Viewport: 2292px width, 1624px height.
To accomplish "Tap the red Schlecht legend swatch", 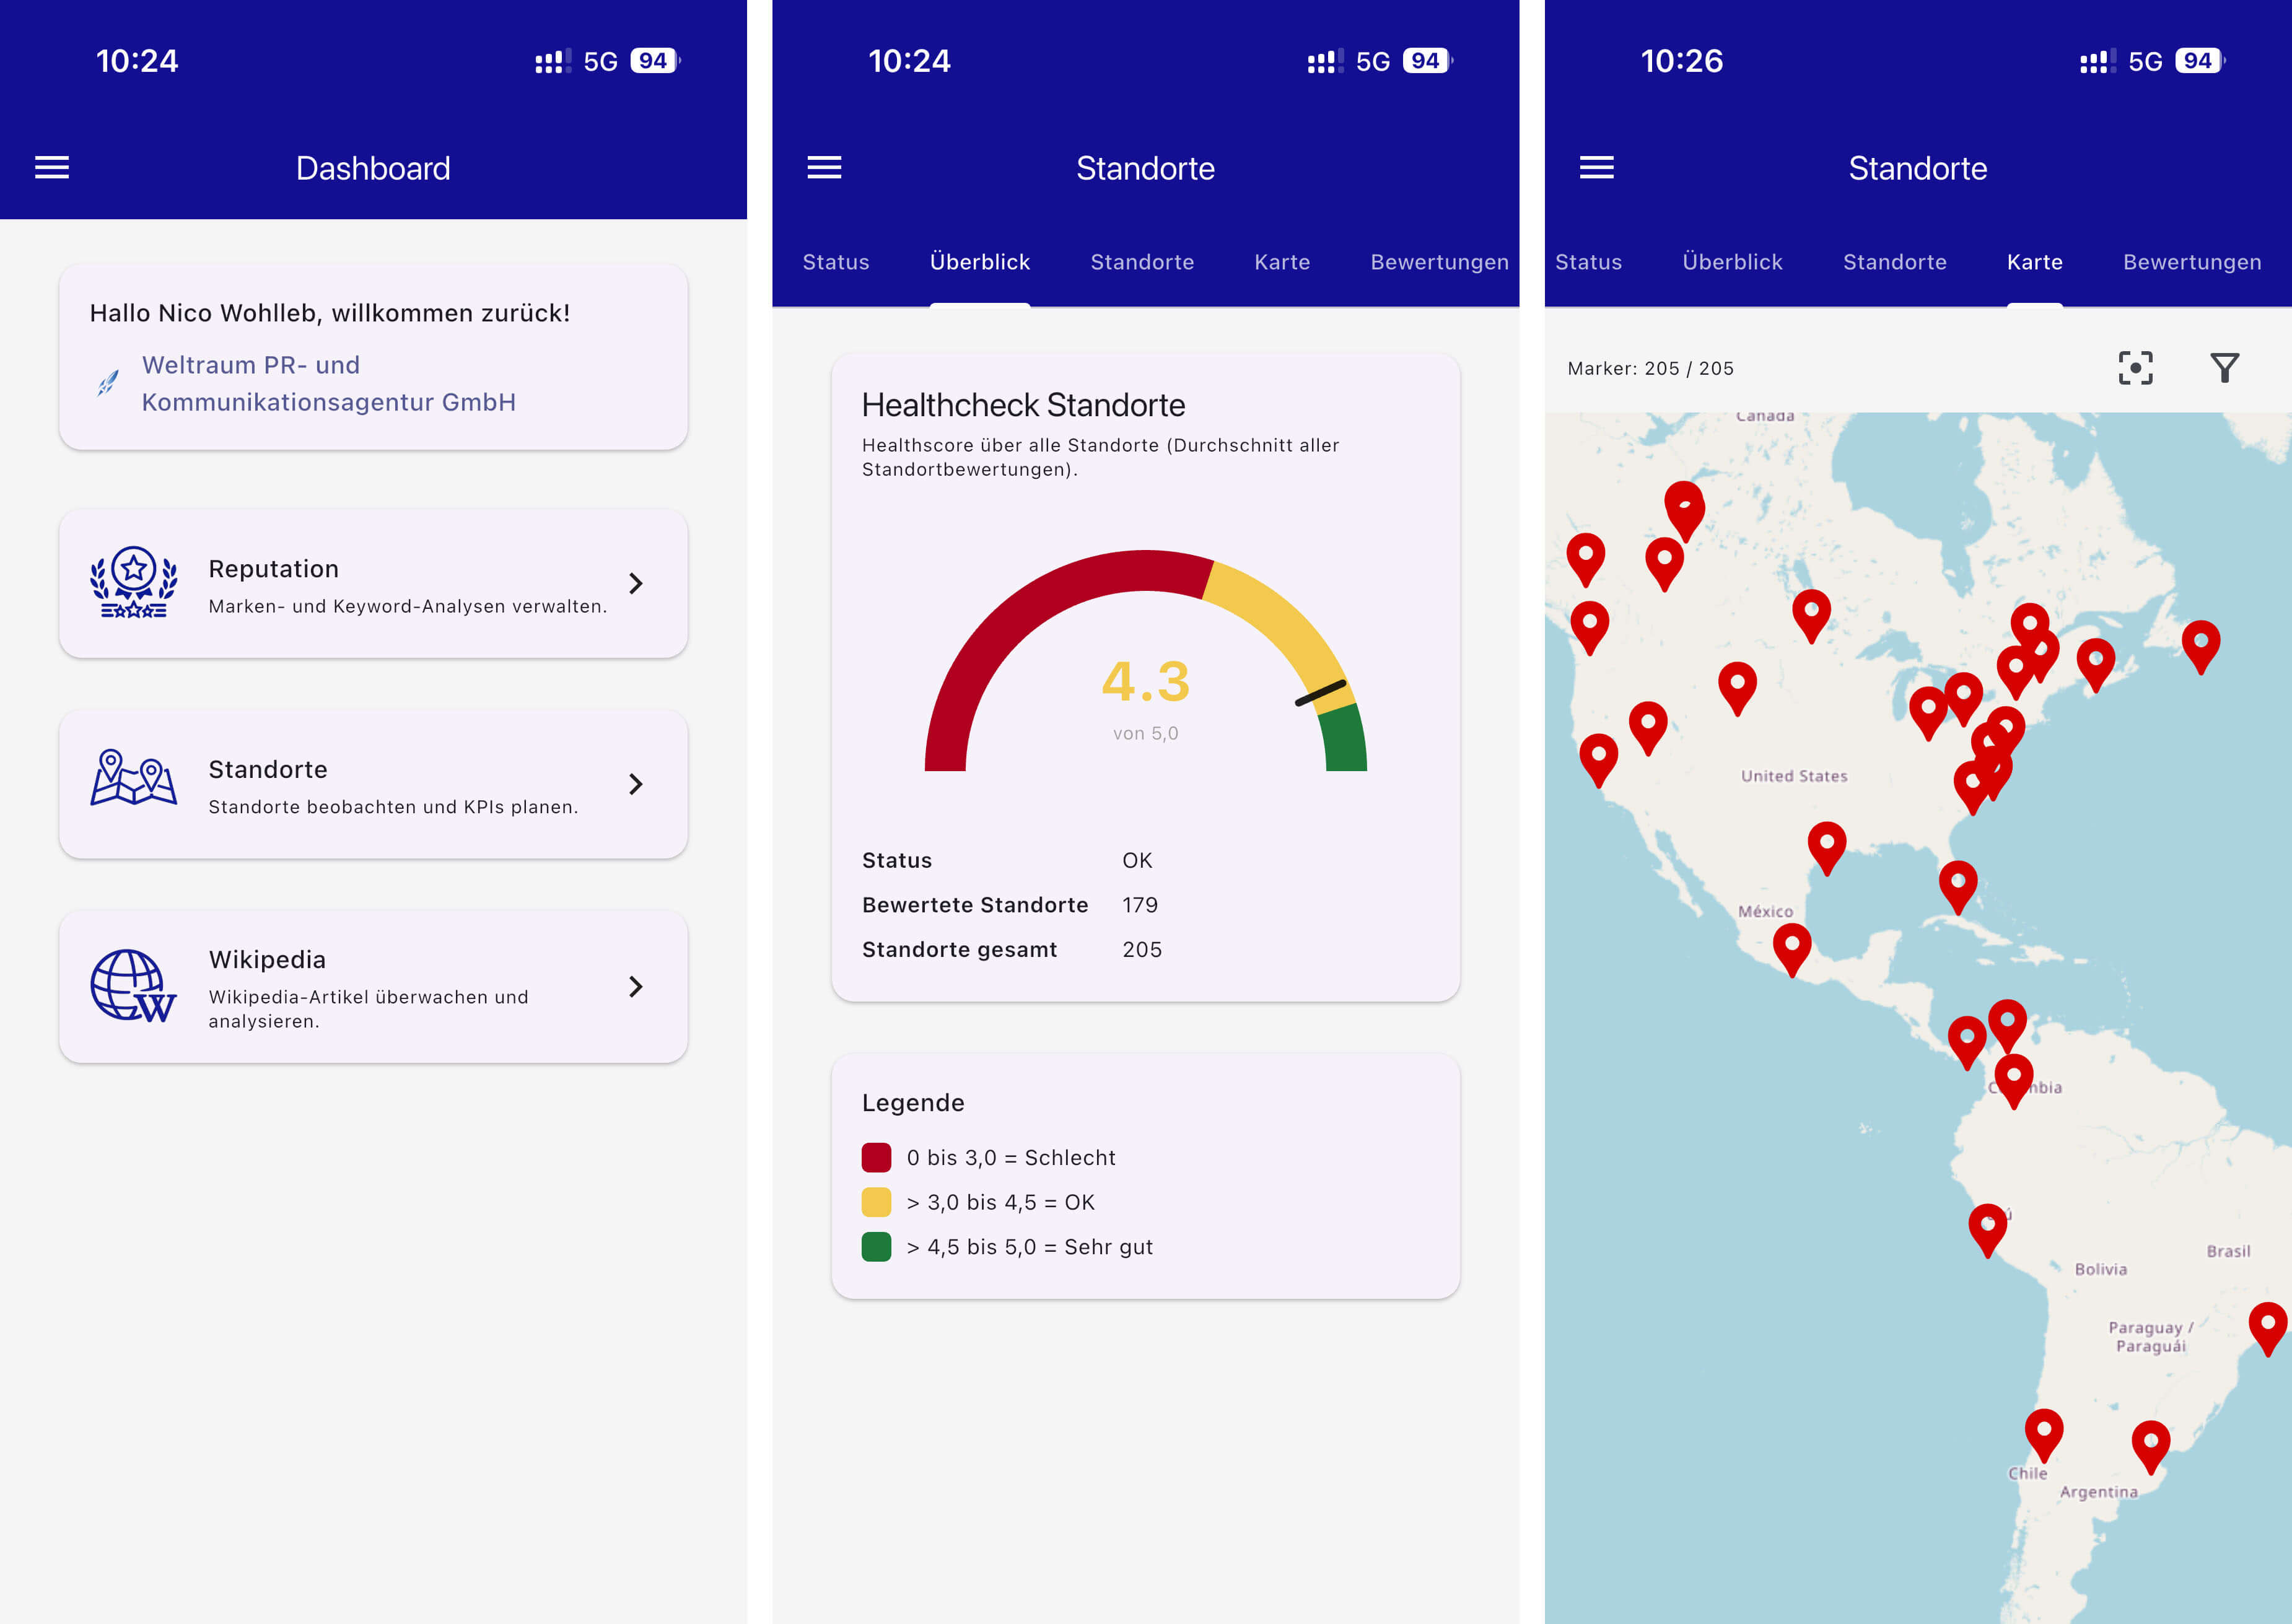I will (x=876, y=1157).
